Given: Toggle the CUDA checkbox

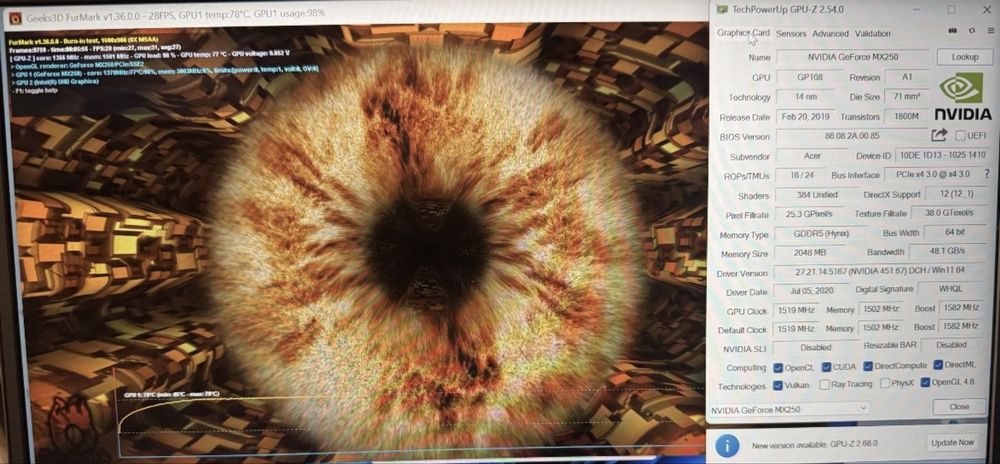Looking at the screenshot, I should tap(826, 366).
